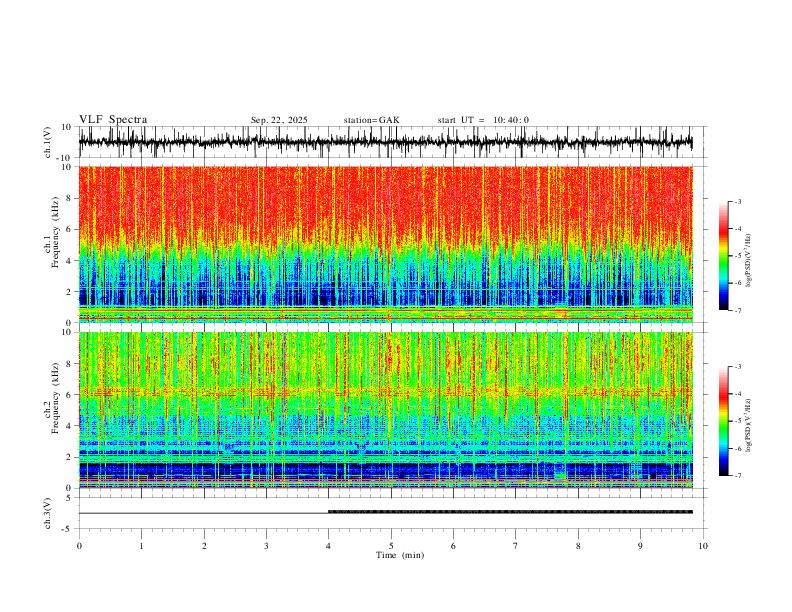Click the "6" kHz tick on ch.2 frequency axis
Viewport: 792px width, 612px height.
pos(70,394)
